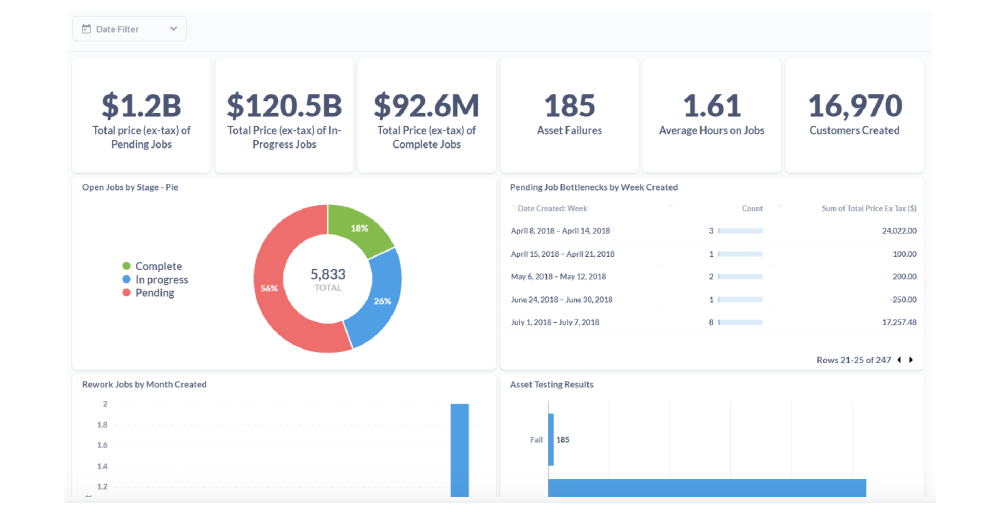Image resolution: width=1000 pixels, height=512 pixels.
Task: Click the -250.00 price cell
Action: tap(904, 300)
